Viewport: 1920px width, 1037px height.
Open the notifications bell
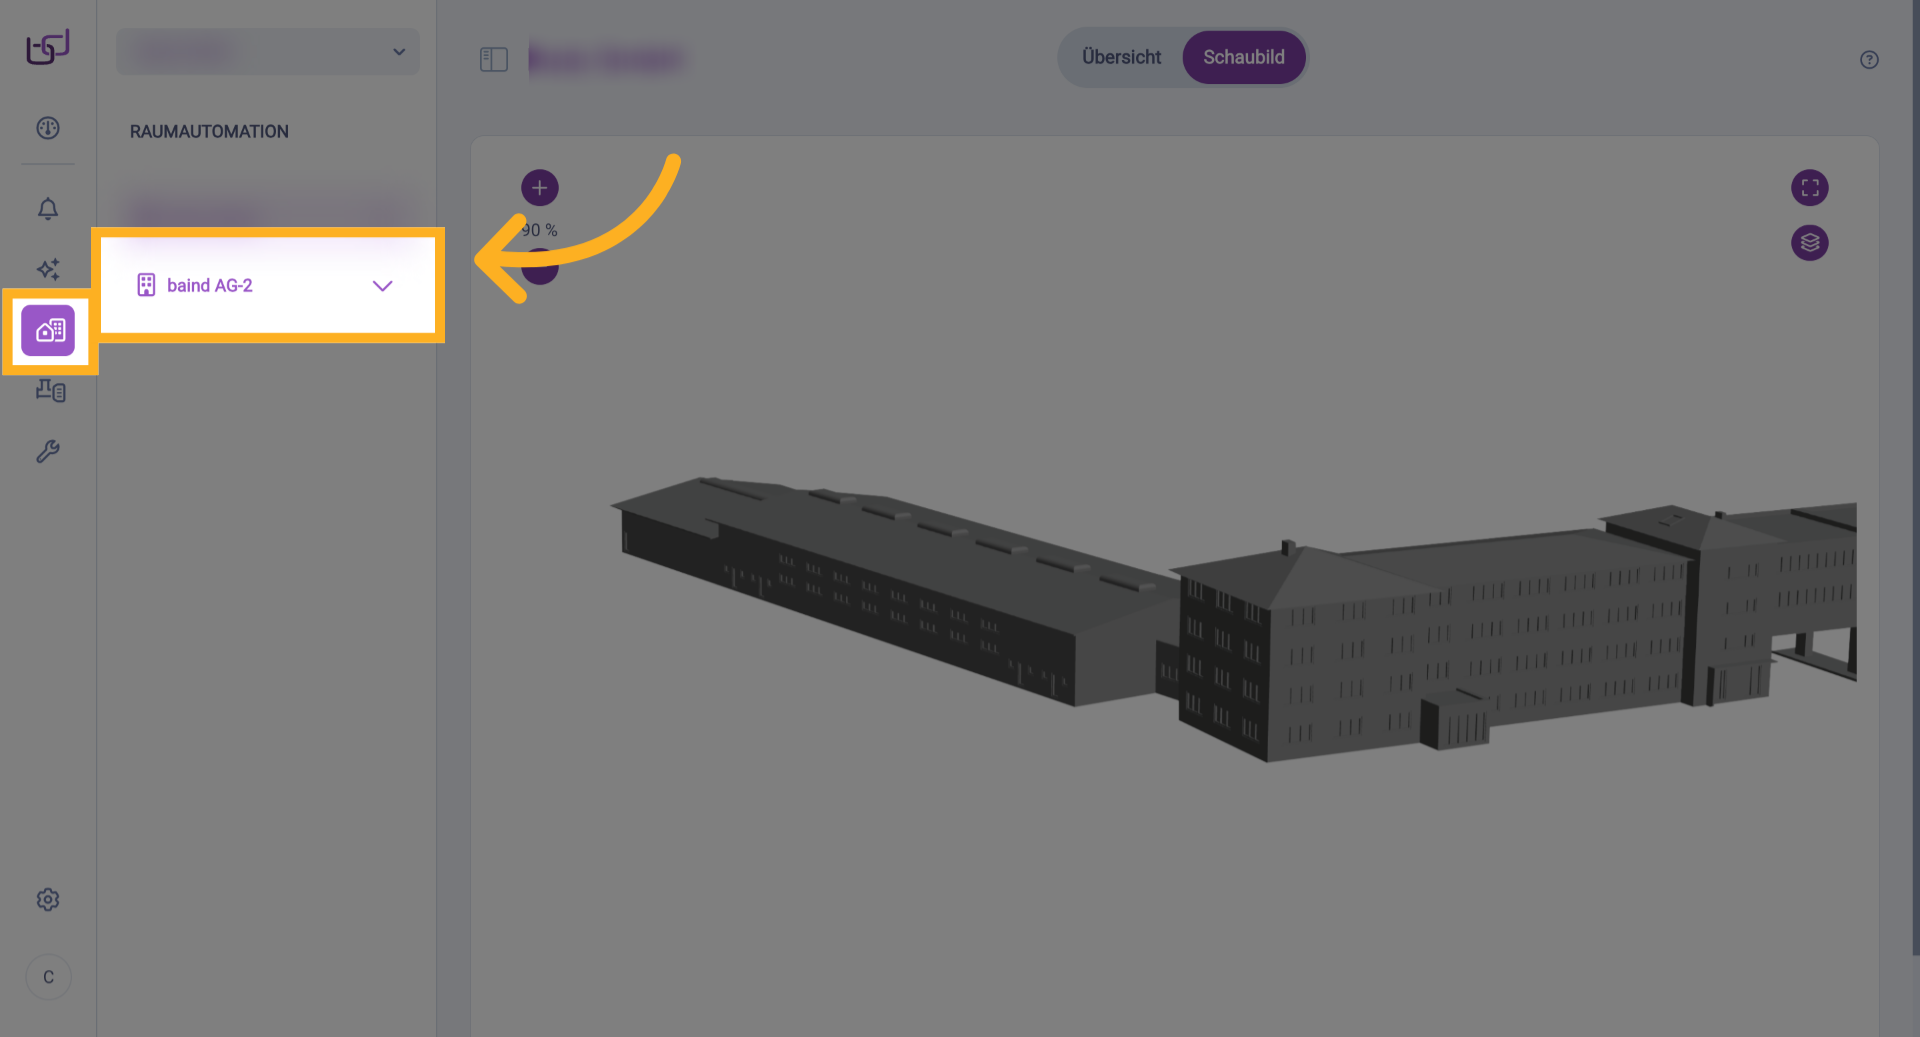(x=48, y=209)
